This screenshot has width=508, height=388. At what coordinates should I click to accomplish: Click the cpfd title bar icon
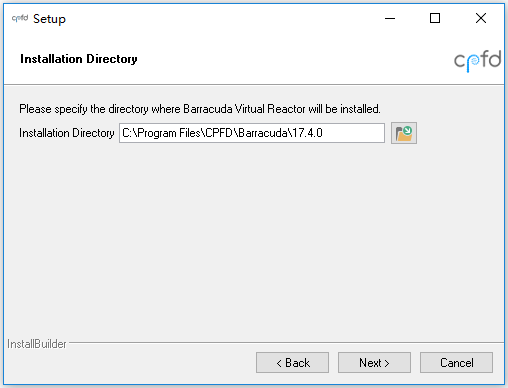[x=20, y=18]
